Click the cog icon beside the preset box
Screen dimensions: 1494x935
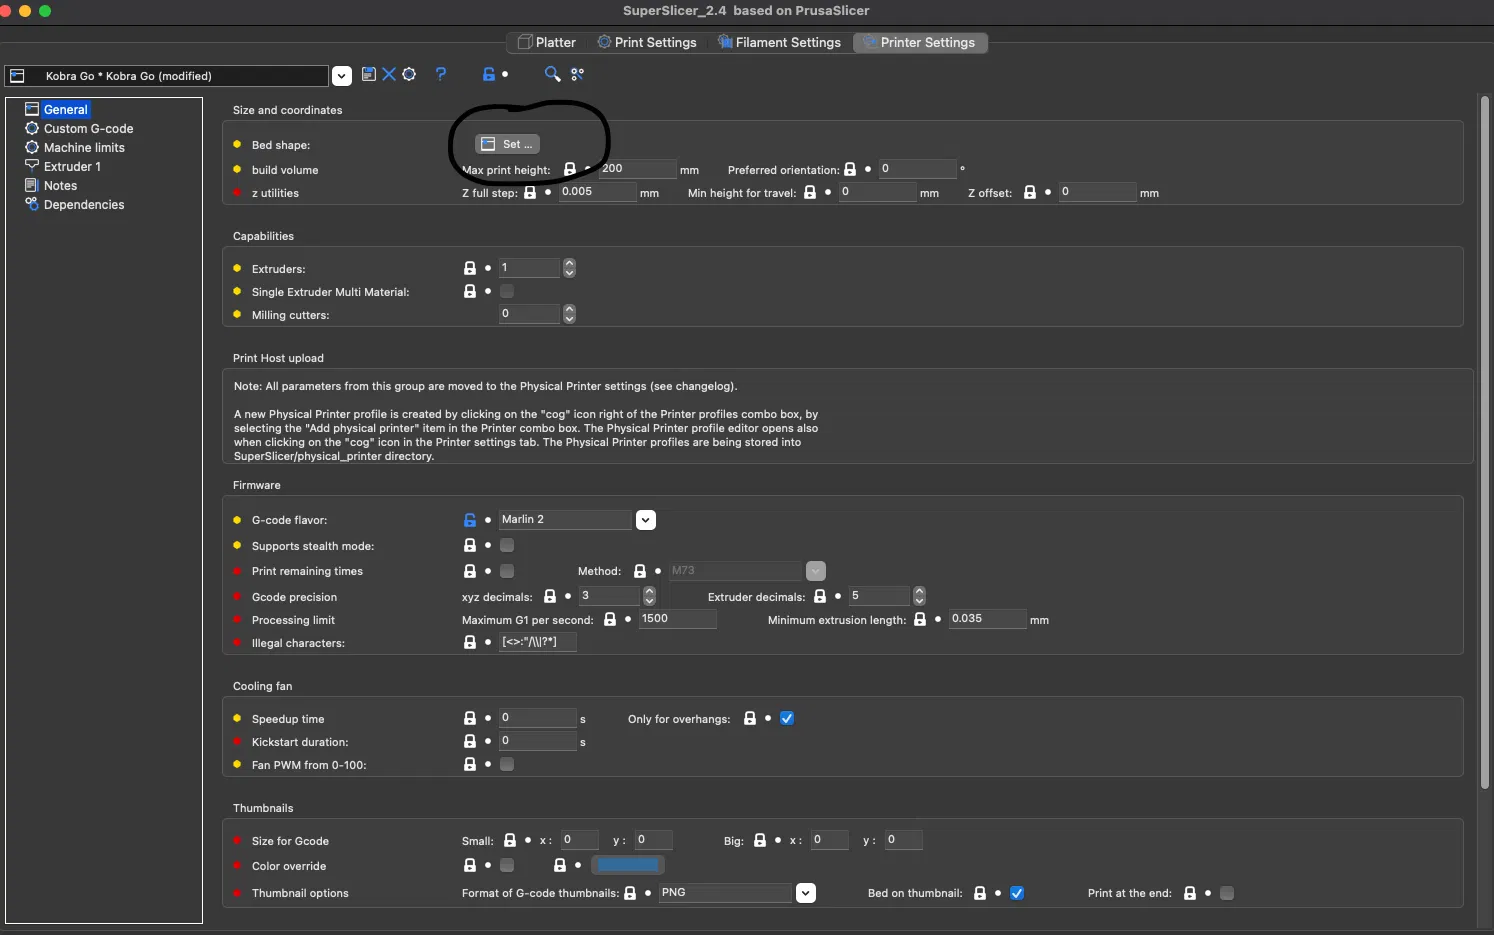click(409, 74)
